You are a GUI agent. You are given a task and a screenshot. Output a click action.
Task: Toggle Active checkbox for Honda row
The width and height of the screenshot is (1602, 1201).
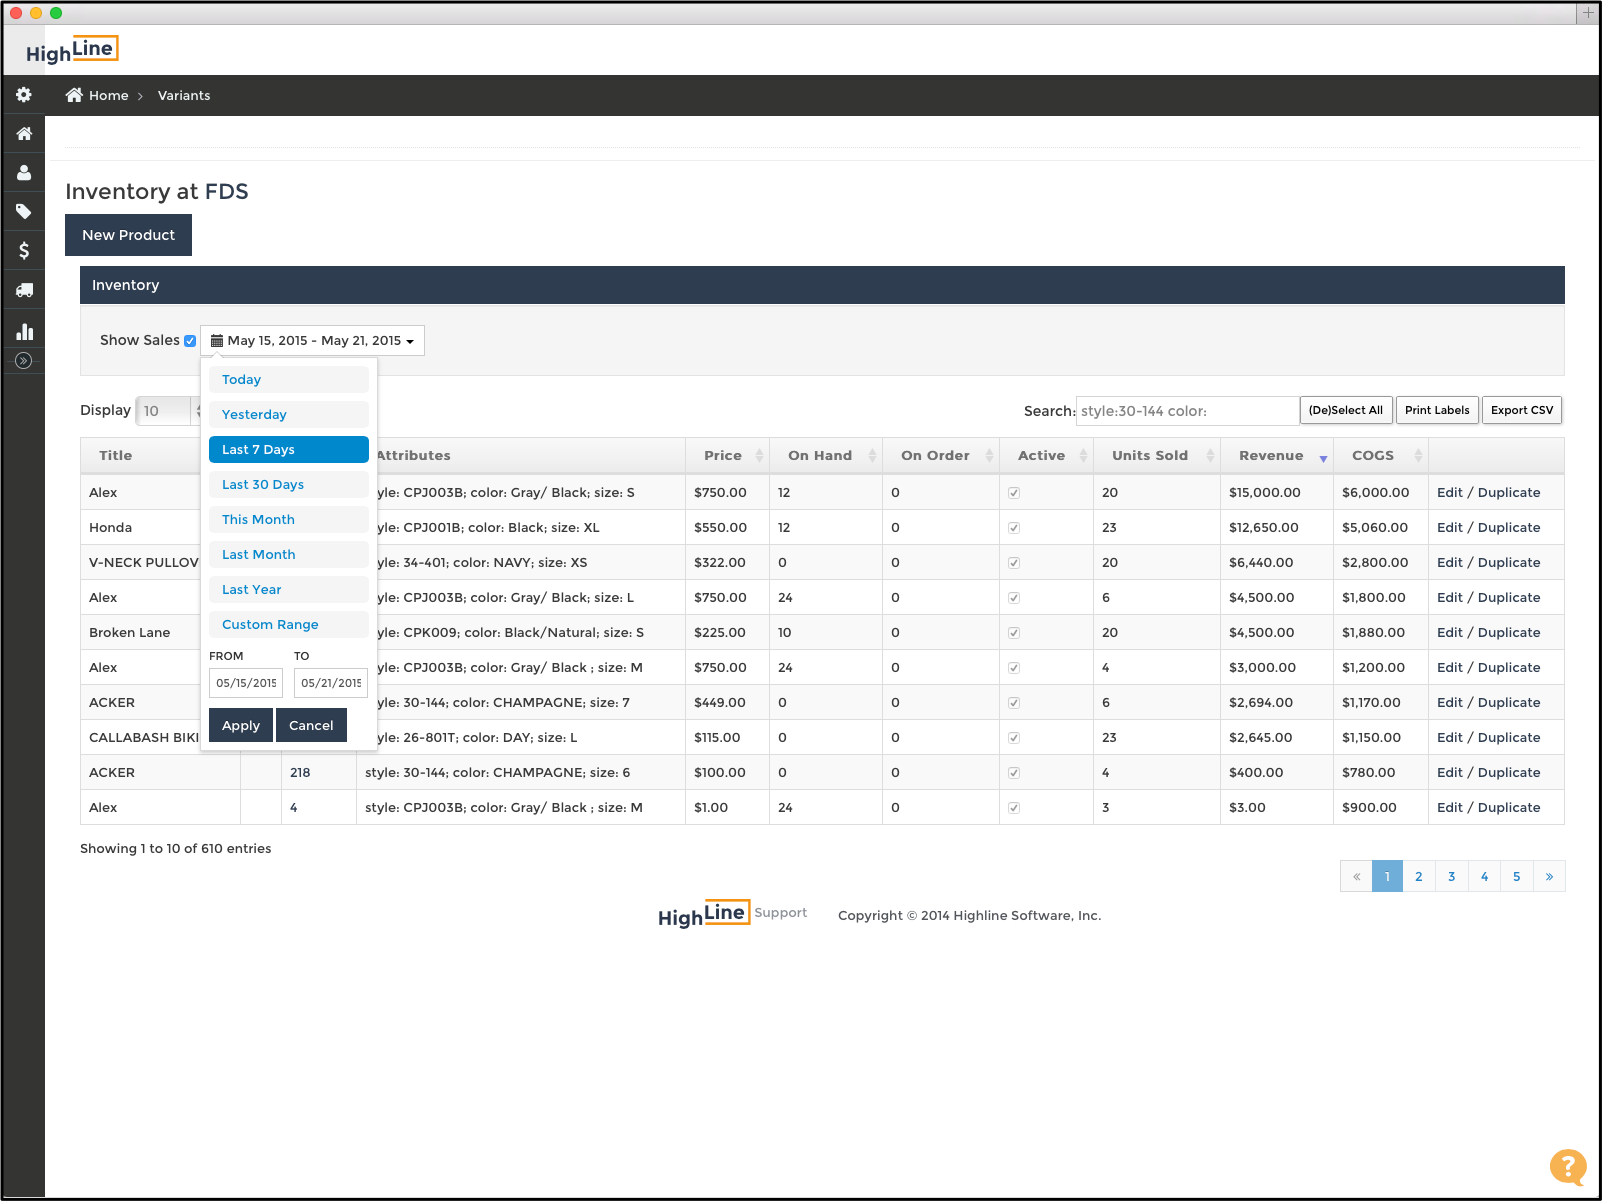point(1014,528)
